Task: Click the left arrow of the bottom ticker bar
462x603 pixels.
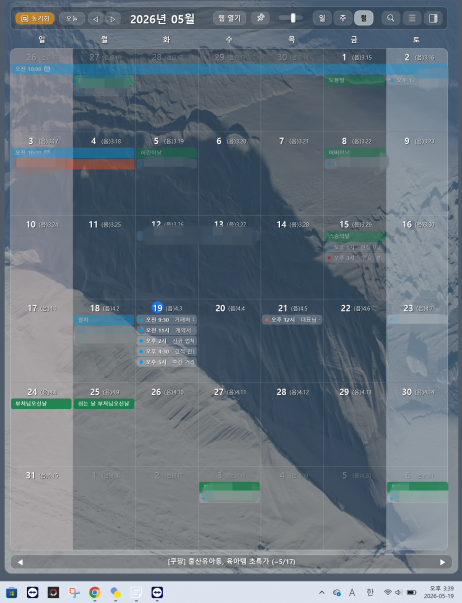Action: coord(20,562)
